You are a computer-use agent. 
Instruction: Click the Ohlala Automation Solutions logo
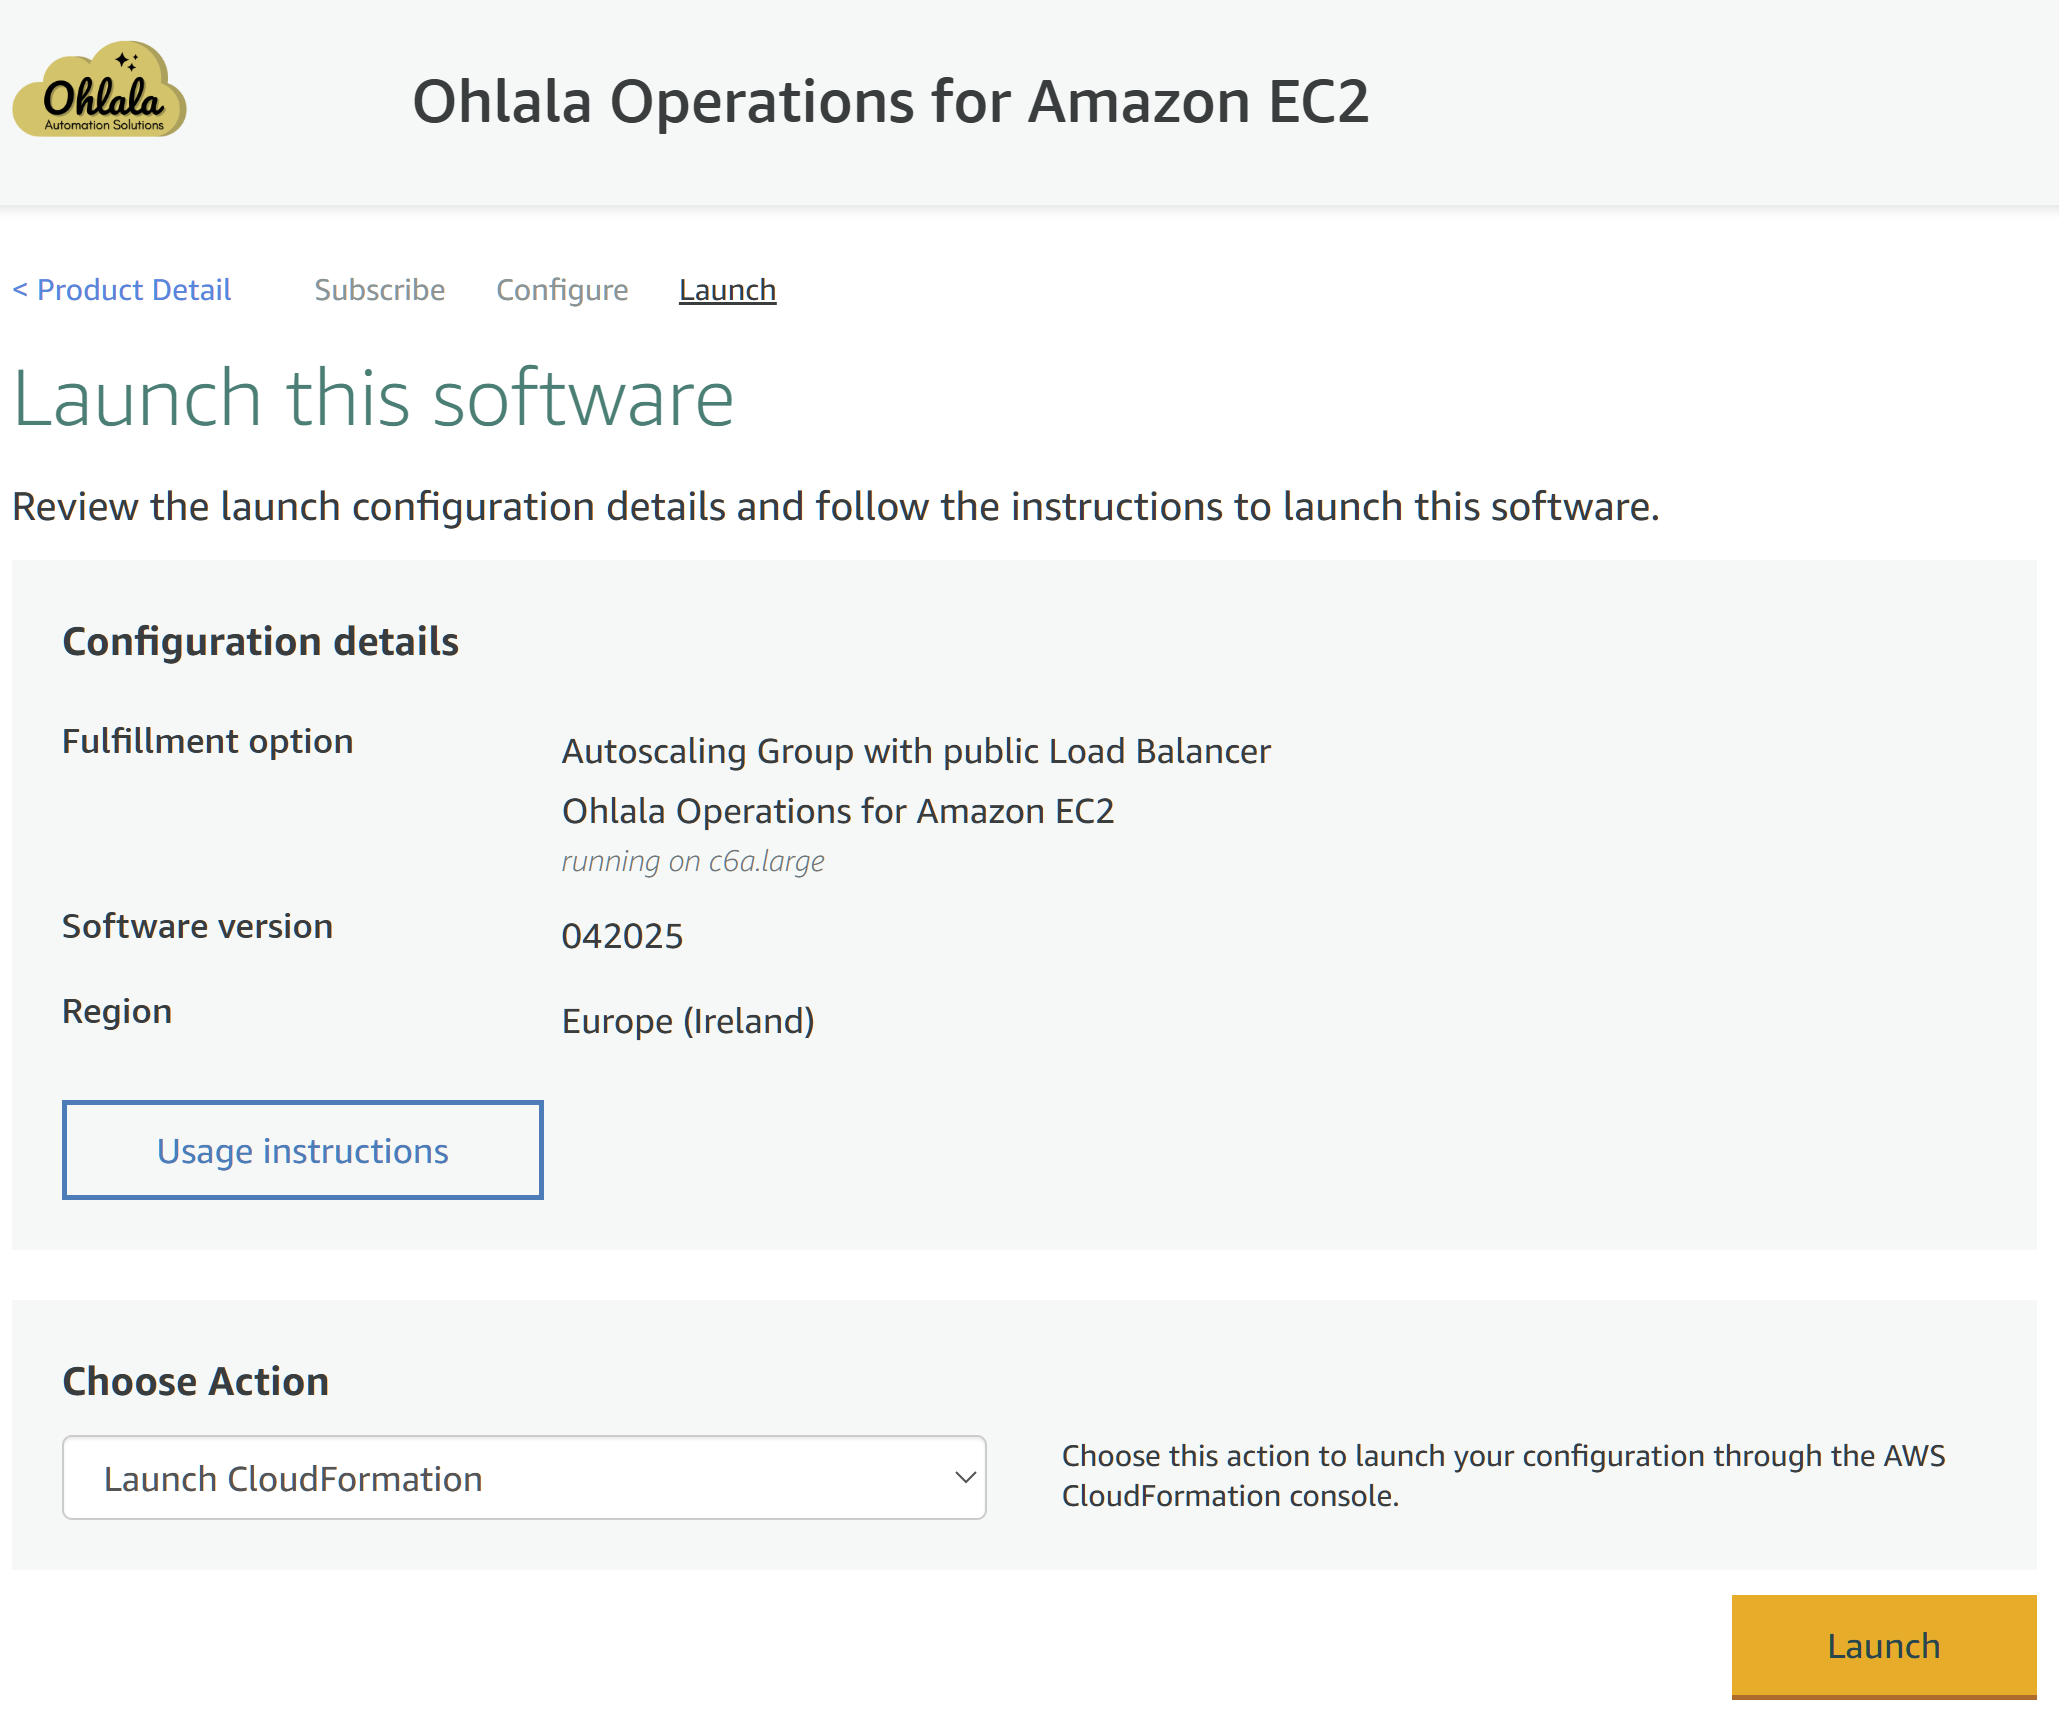click(99, 90)
